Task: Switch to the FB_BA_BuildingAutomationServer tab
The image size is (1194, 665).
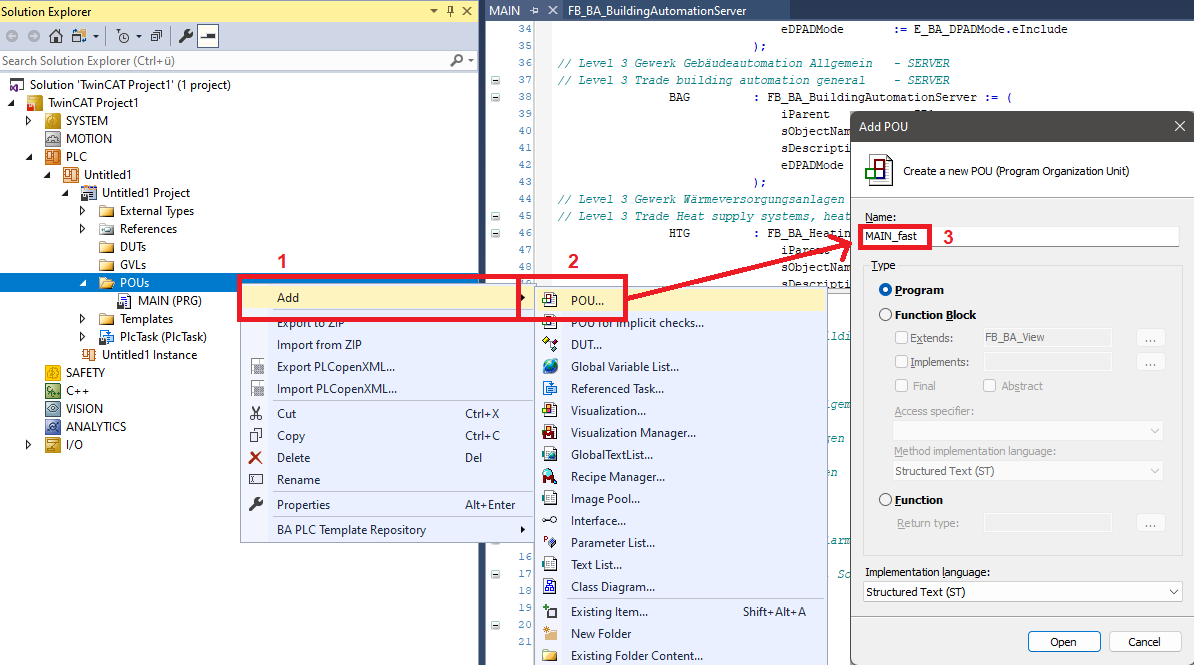Action: point(656,11)
